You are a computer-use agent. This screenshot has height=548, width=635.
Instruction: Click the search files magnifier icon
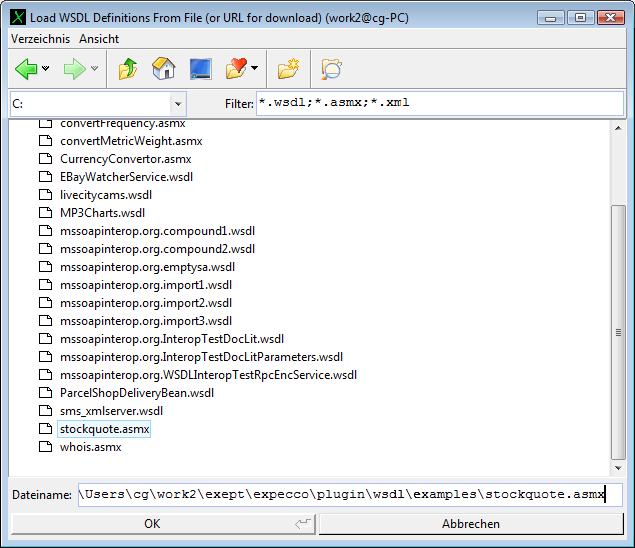[x=331, y=69]
